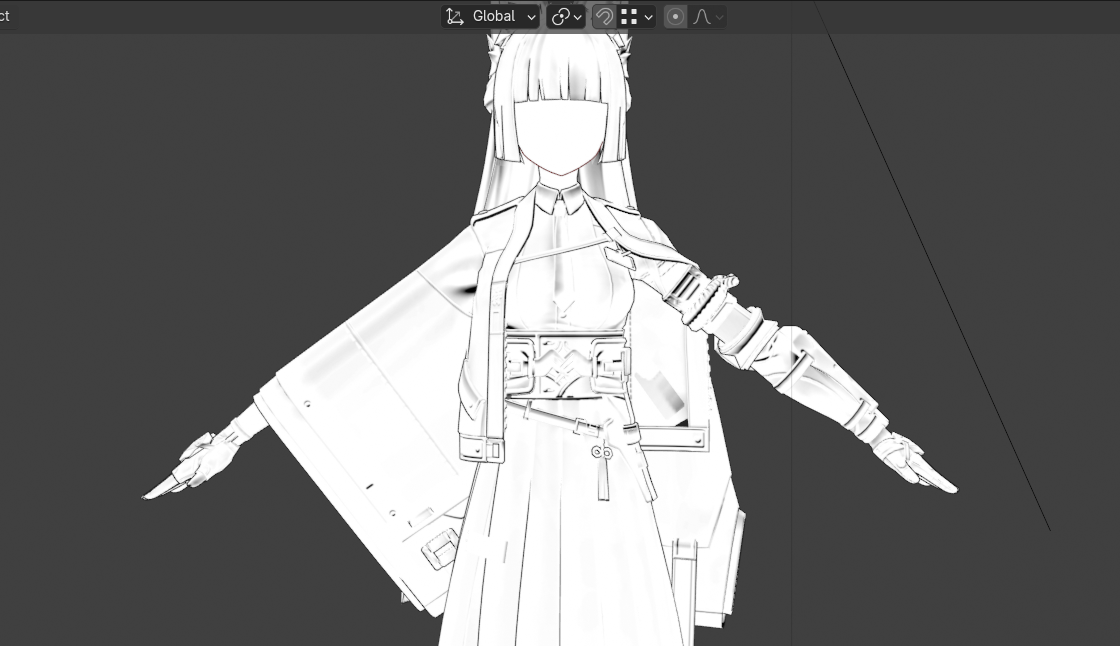Click the partially visible Object mode button
The width and height of the screenshot is (1120, 646).
click(5, 17)
